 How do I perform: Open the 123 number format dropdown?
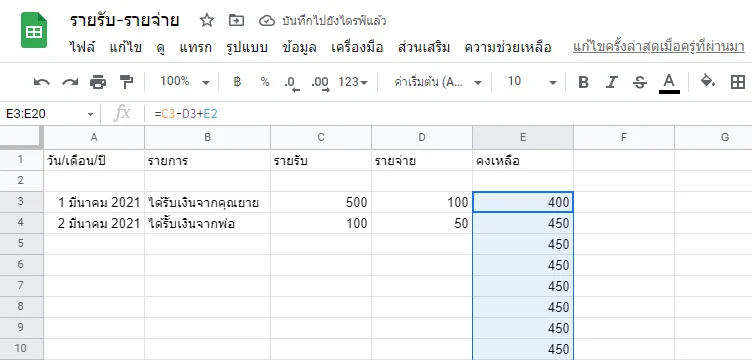tap(352, 82)
